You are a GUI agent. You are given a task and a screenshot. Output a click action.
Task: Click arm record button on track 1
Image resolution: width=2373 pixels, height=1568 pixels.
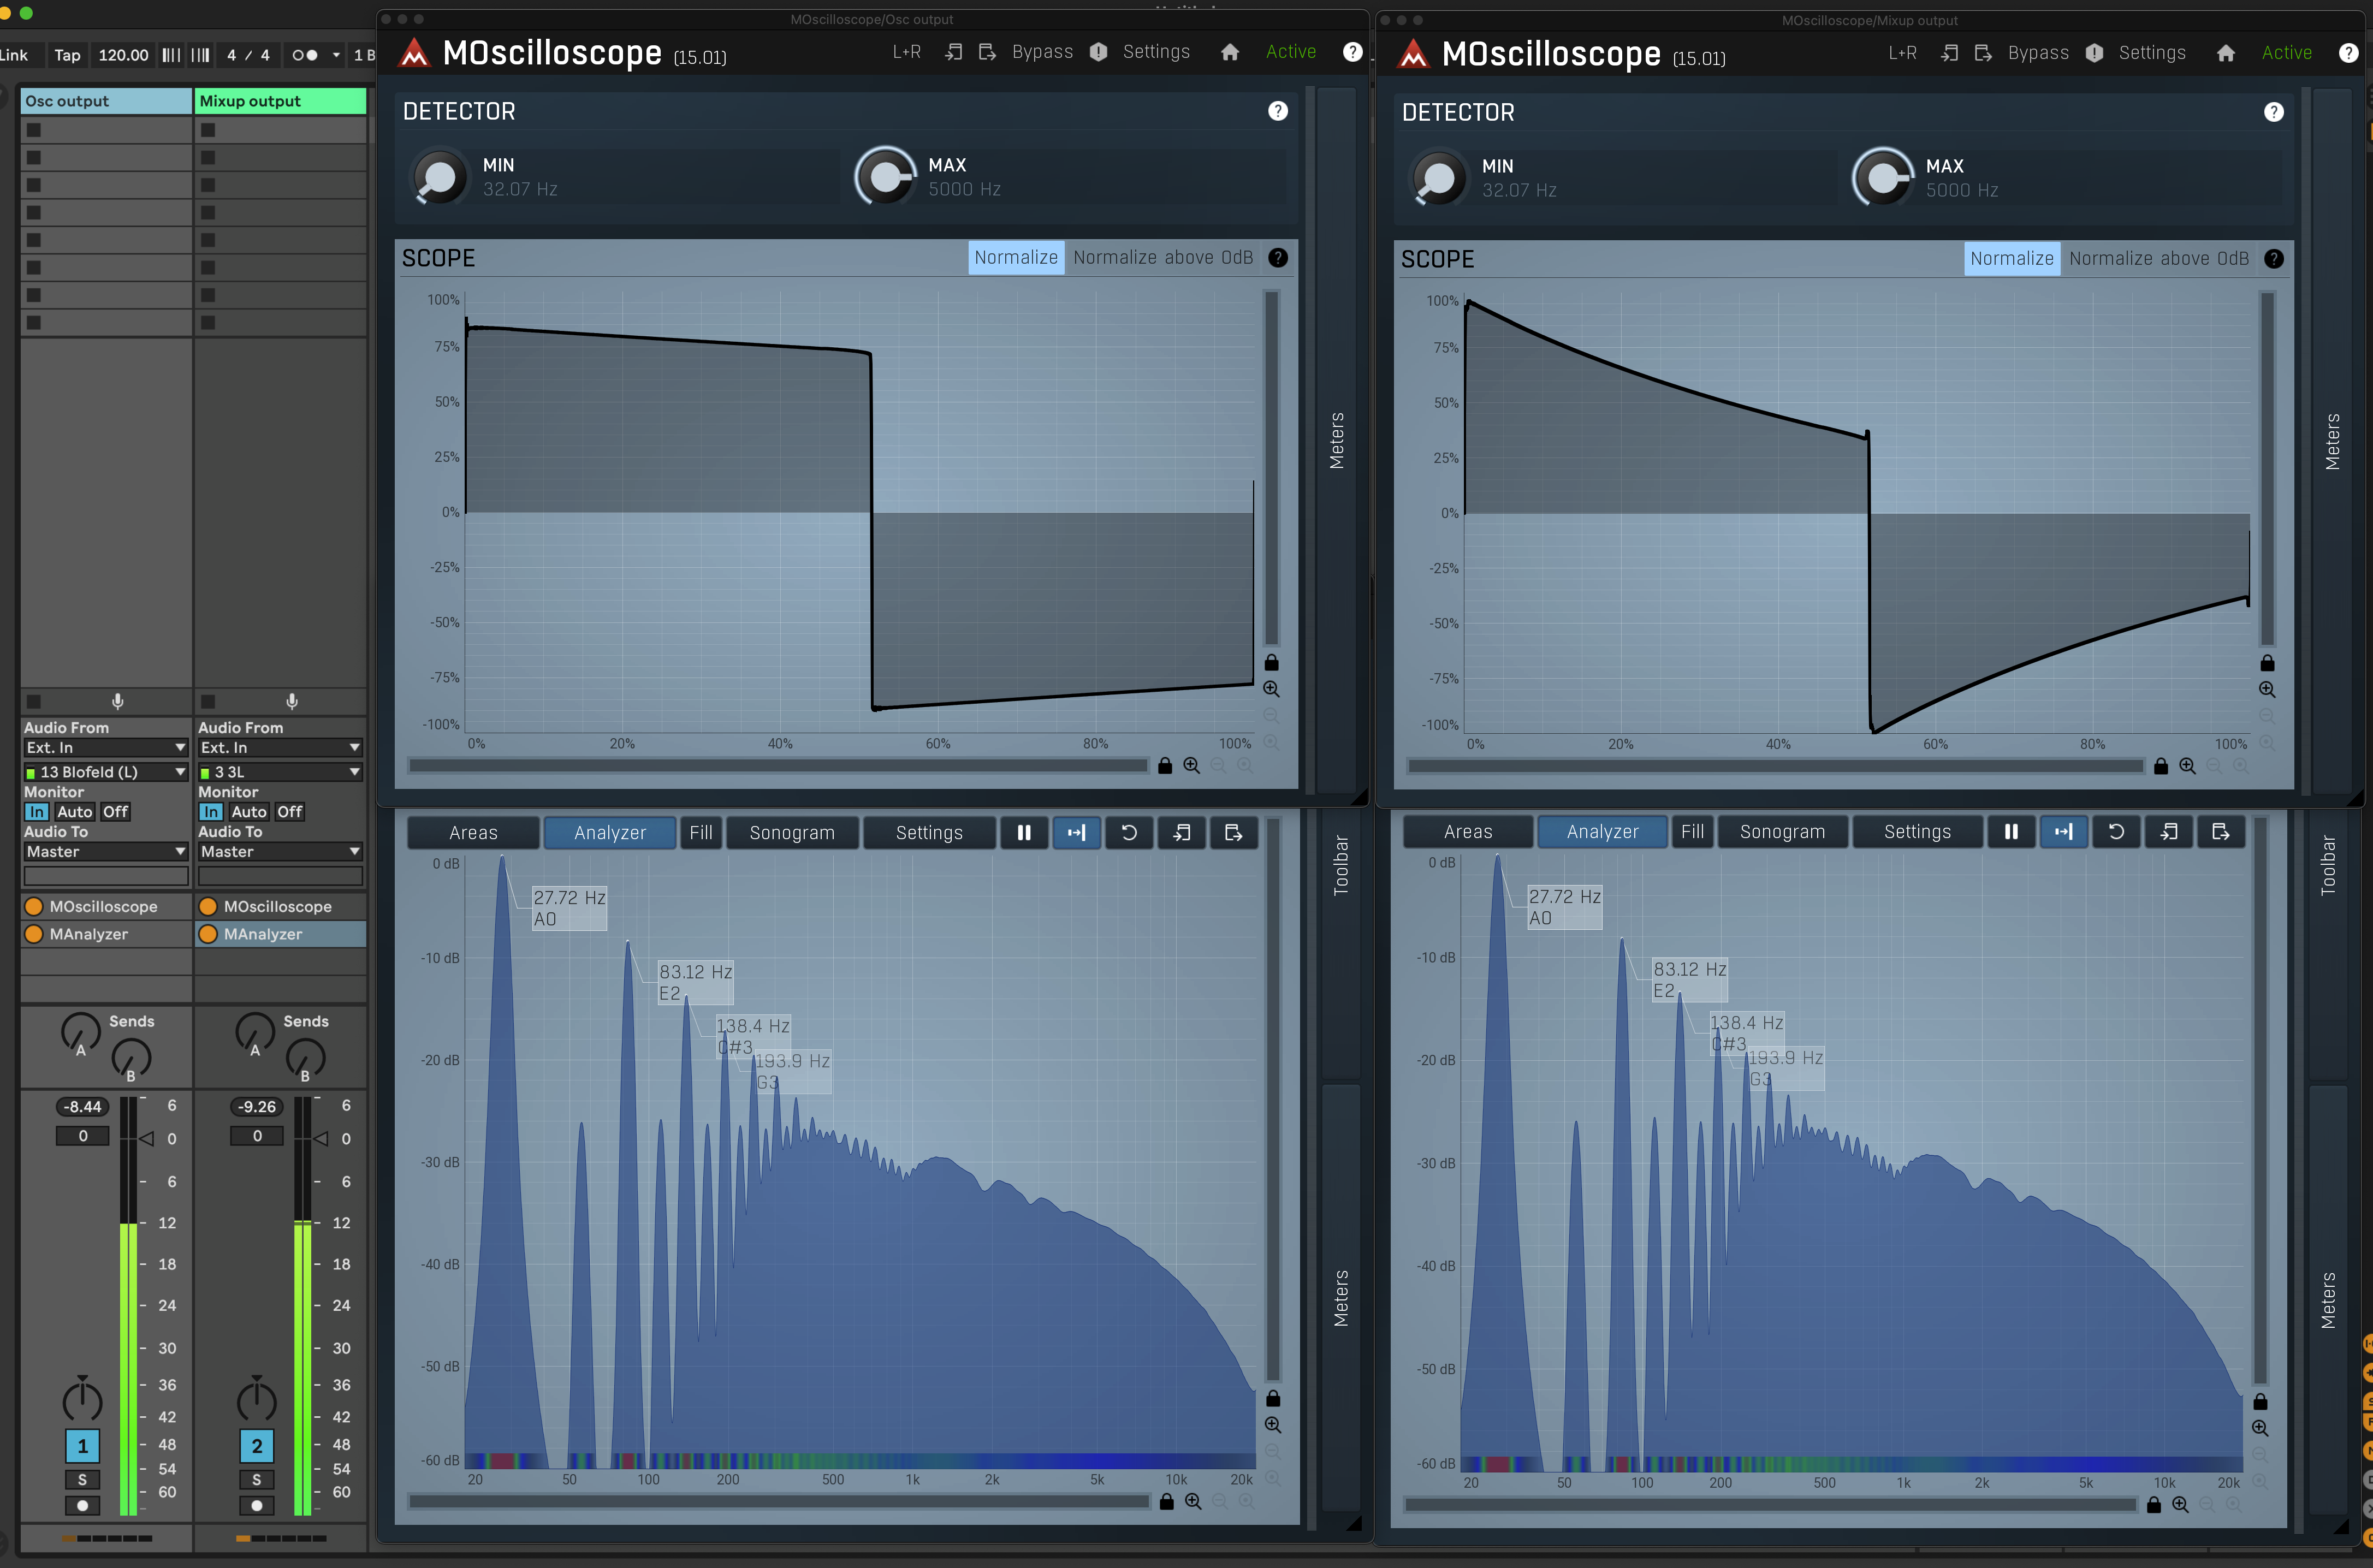[x=82, y=1505]
